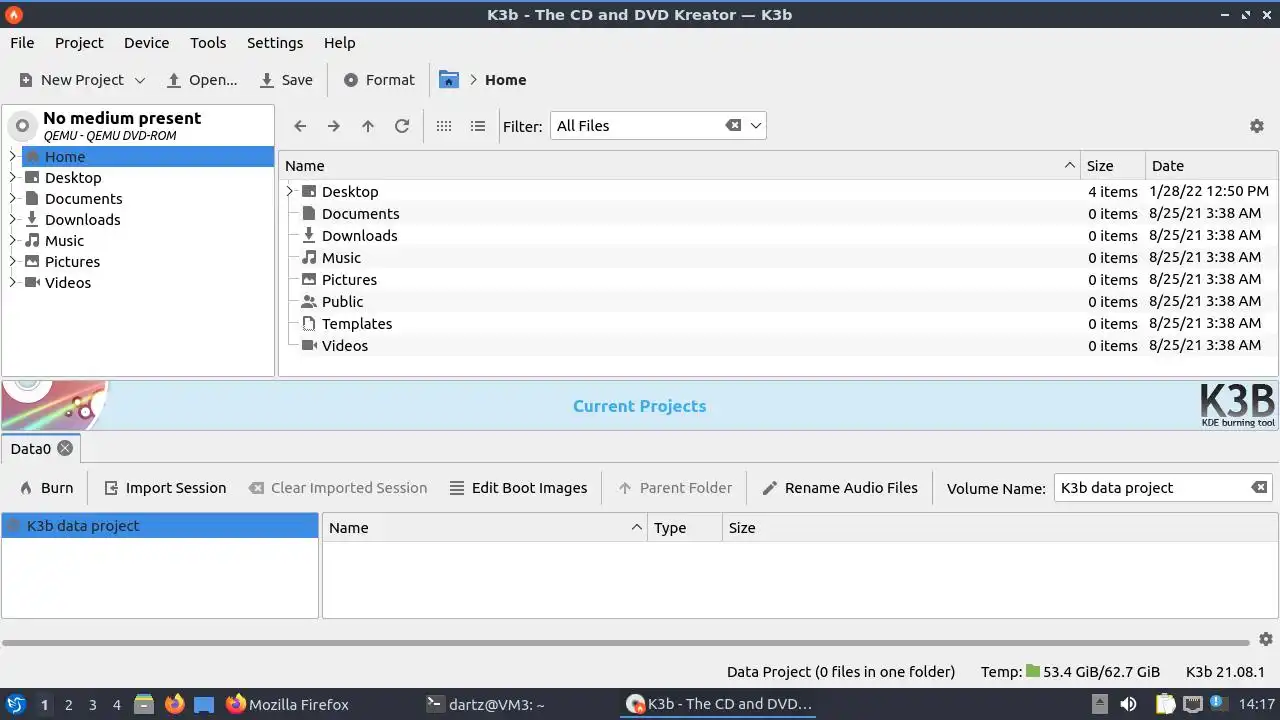
Task: Sort file list by Size column
Action: 1112,166
